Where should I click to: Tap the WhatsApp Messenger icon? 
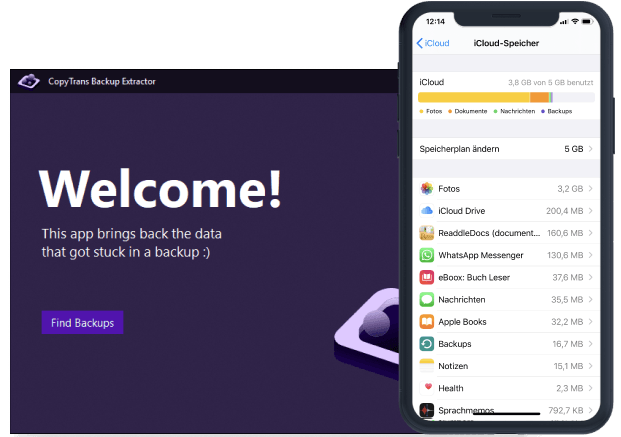[427, 255]
